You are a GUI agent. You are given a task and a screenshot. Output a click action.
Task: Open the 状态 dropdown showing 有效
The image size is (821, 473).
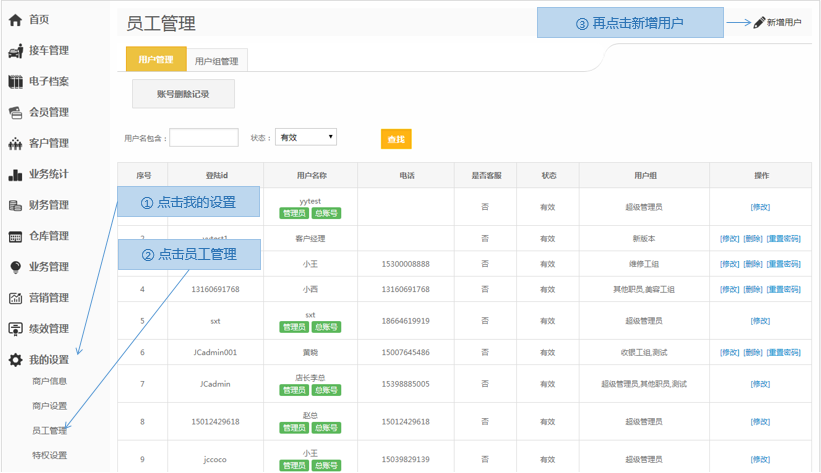click(x=306, y=138)
